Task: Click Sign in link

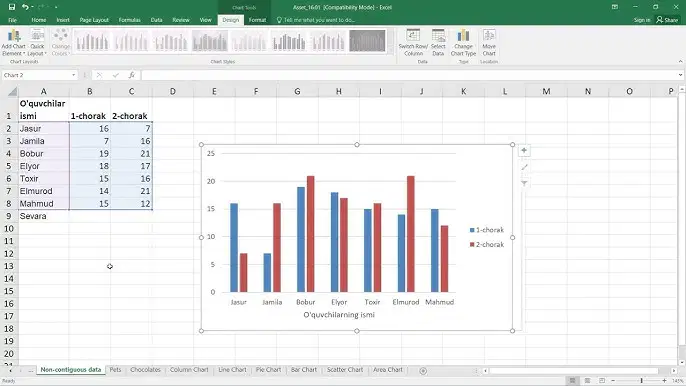Action: 642,20
